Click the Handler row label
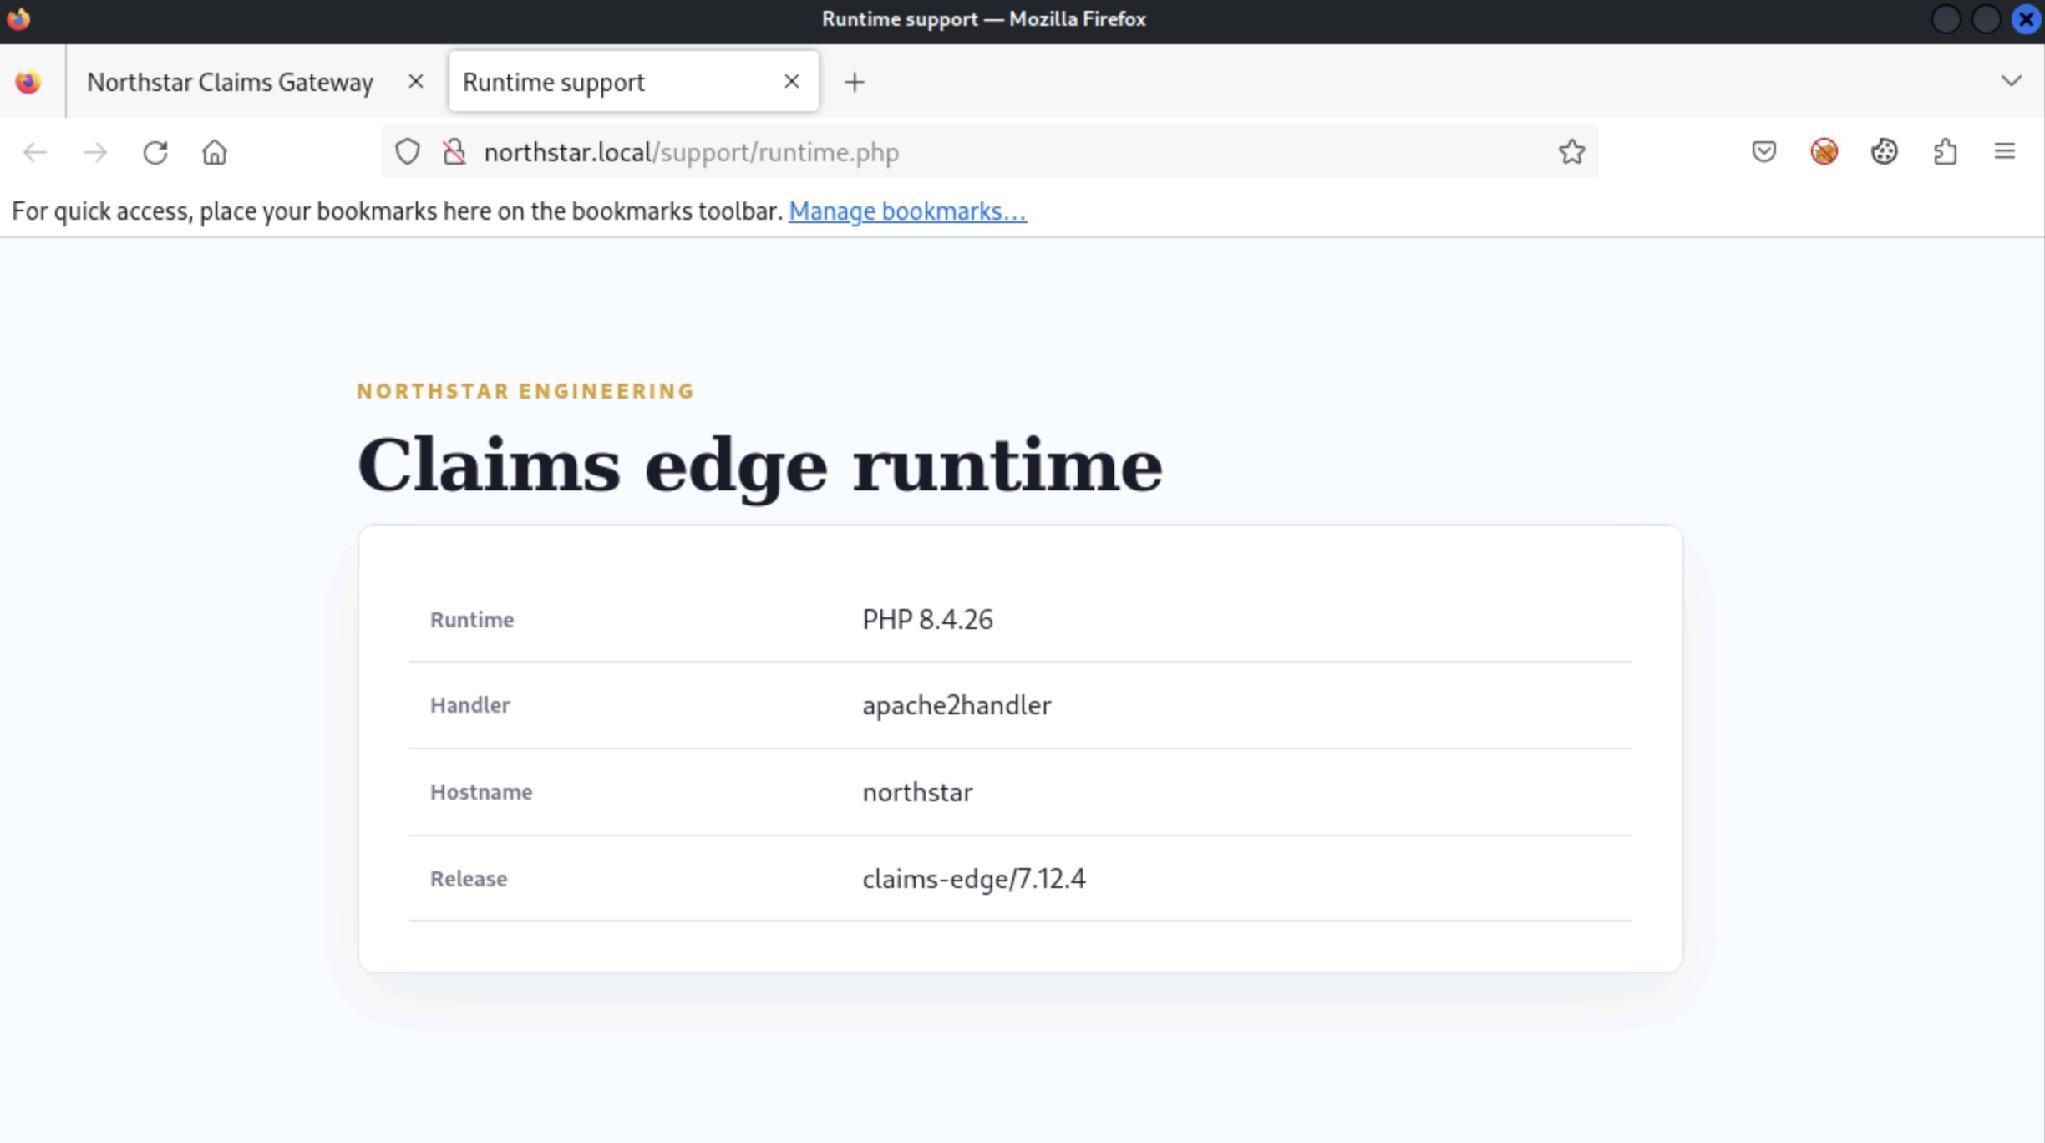This screenshot has width=2045, height=1143. pos(470,705)
